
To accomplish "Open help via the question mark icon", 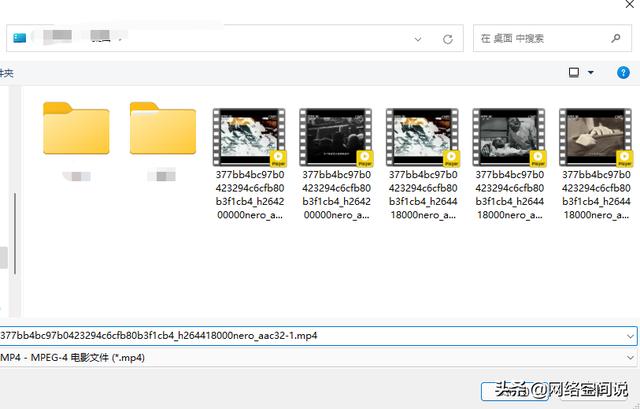I will click(x=622, y=73).
